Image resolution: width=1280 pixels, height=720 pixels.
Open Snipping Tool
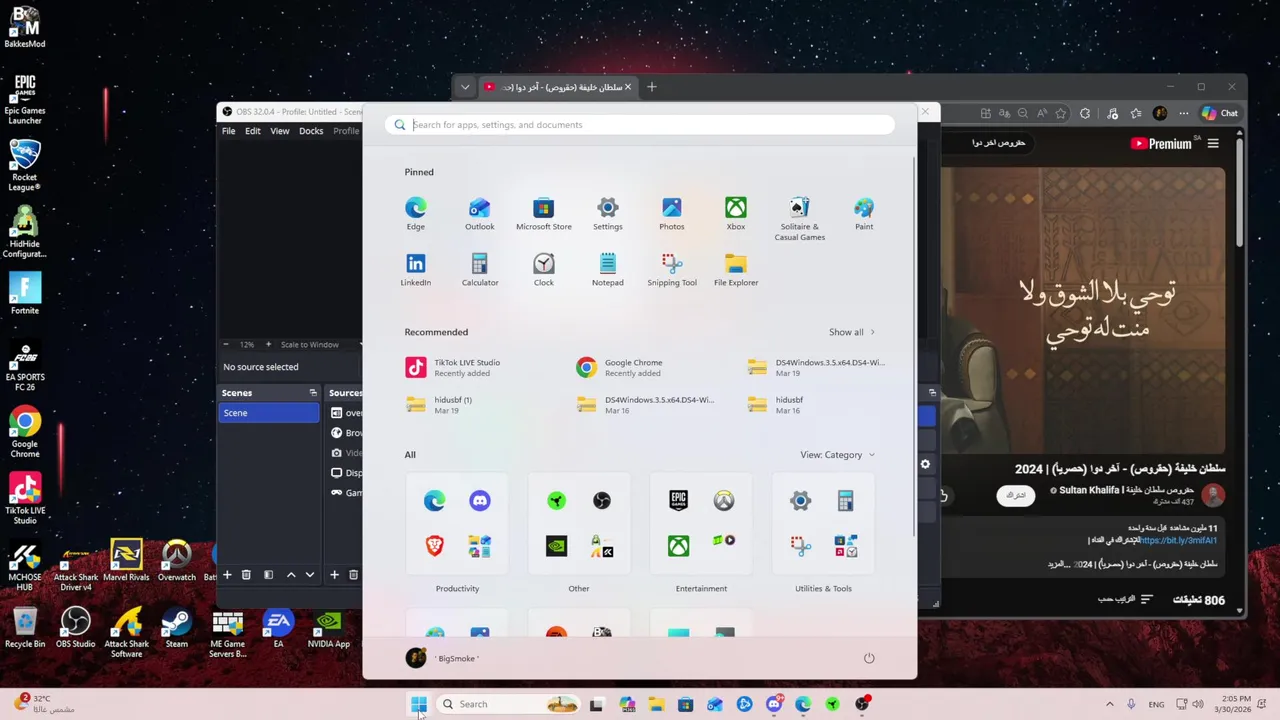tap(671, 269)
